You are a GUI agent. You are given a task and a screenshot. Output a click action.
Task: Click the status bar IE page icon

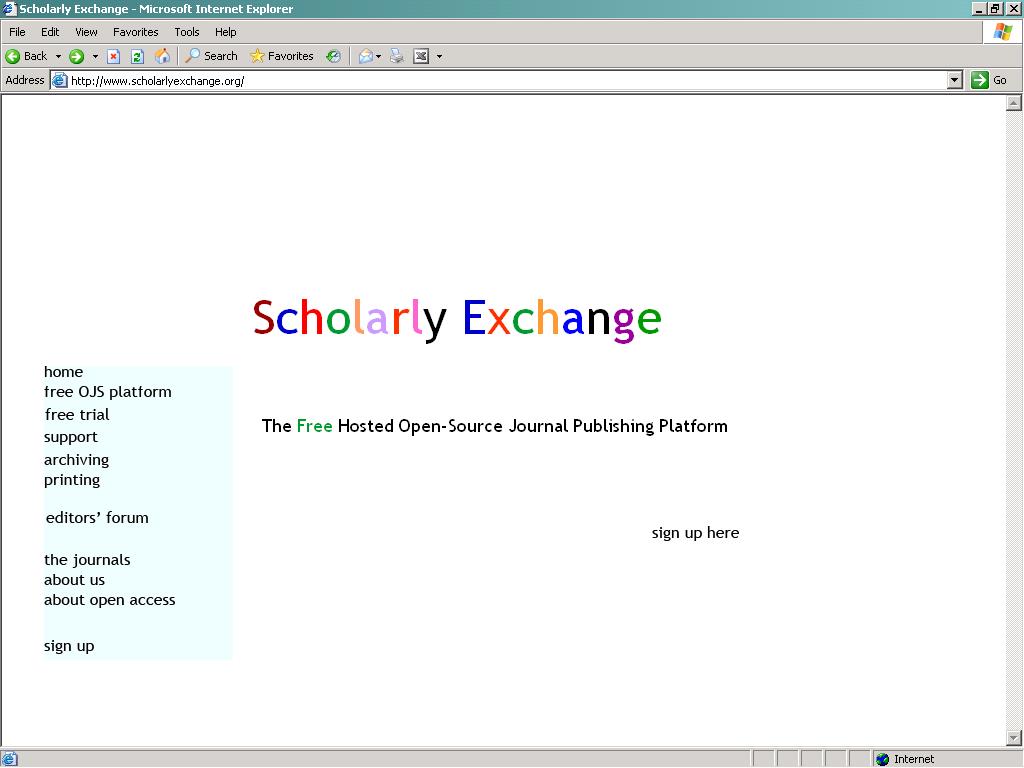point(9,759)
